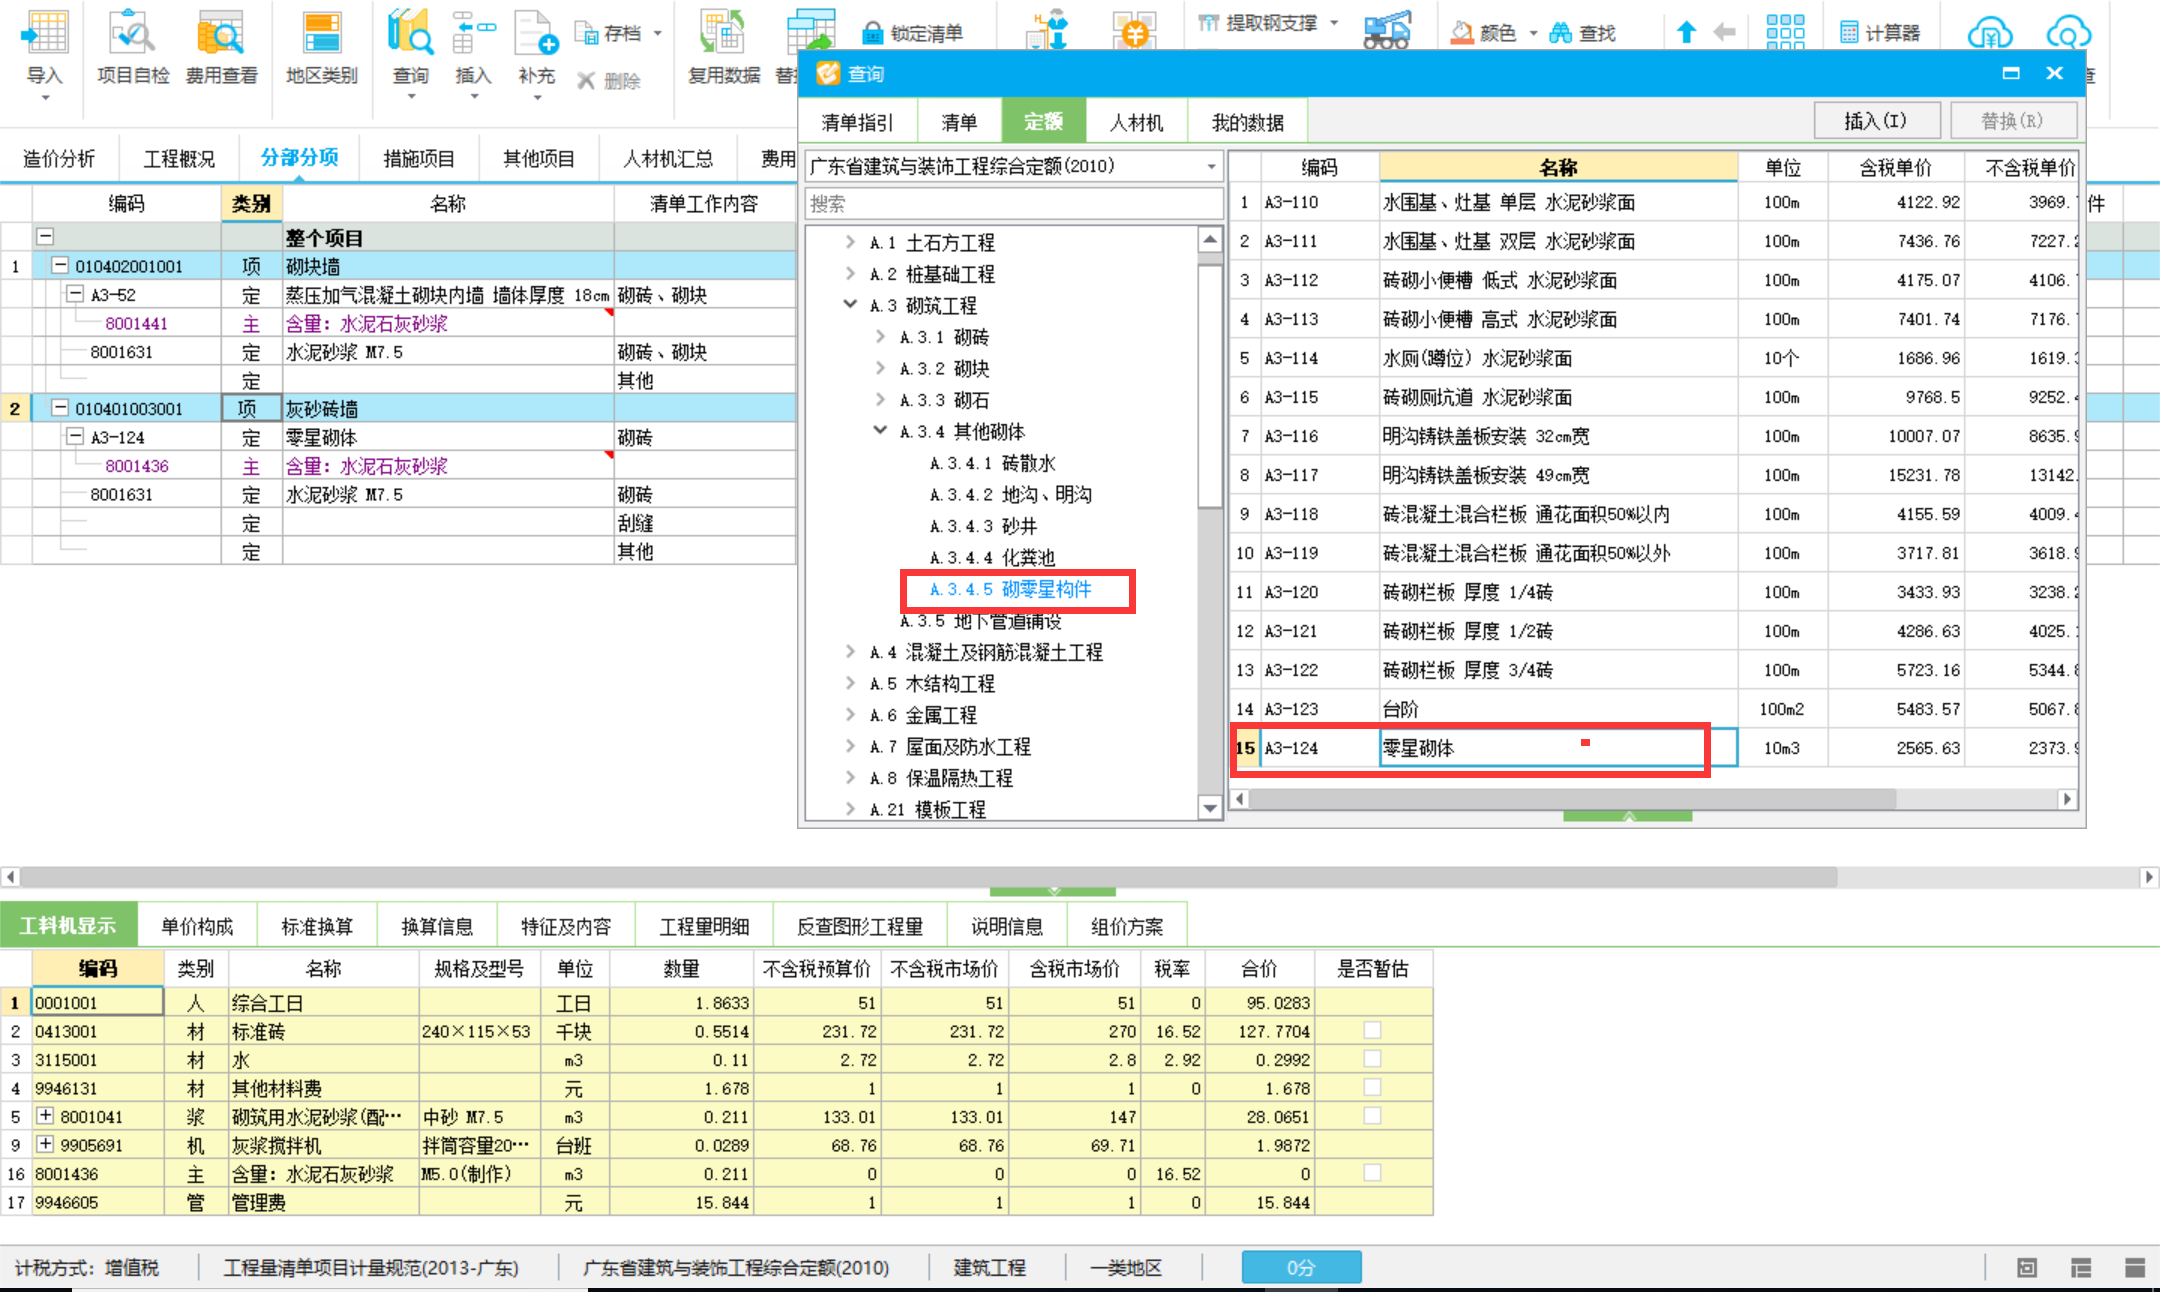This screenshot has height=1292, width=2160.
Task: Open the 人材机汇总 tab
Action: tap(668, 158)
